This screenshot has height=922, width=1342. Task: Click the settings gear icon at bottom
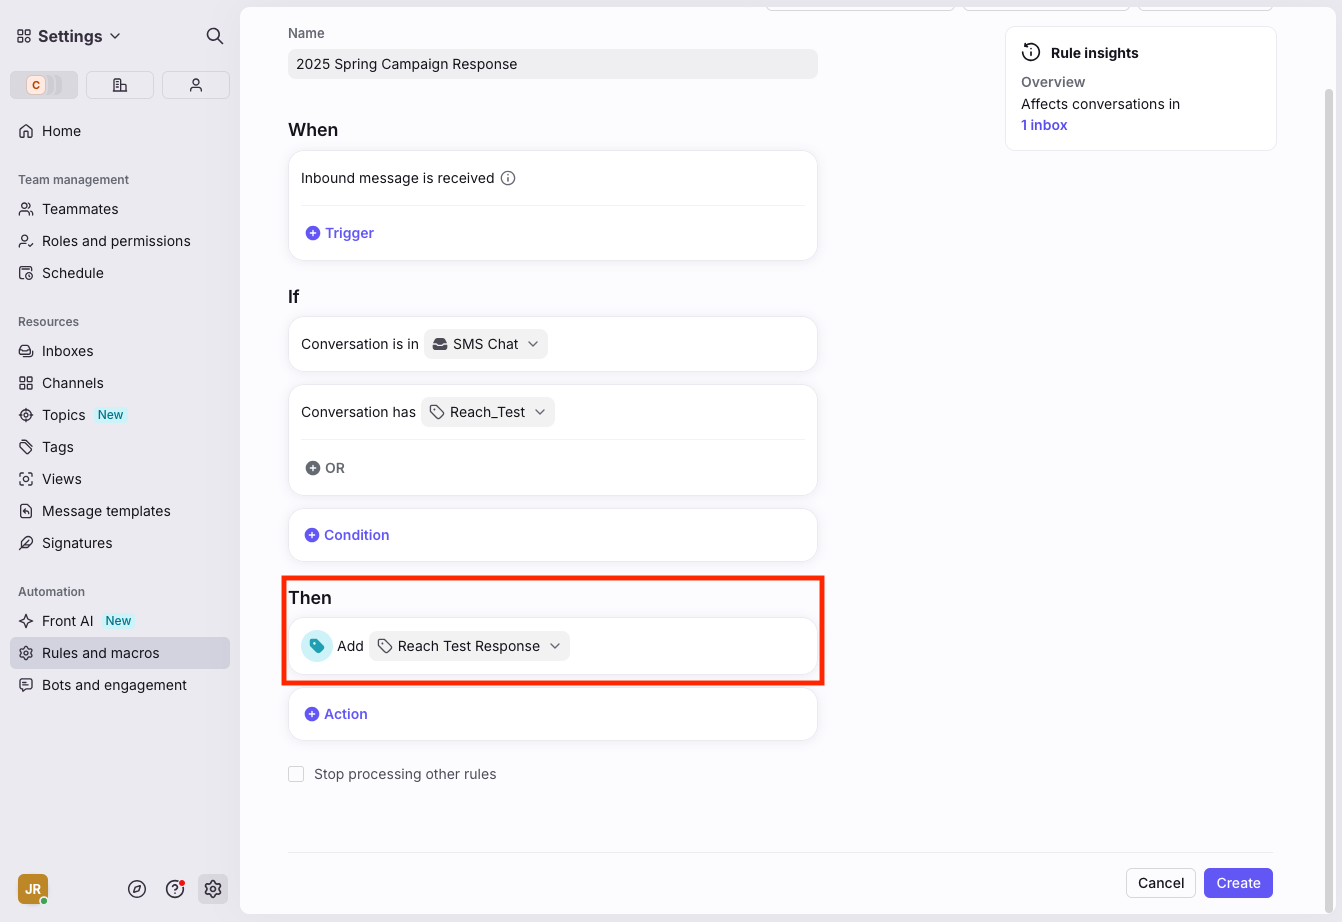(213, 889)
